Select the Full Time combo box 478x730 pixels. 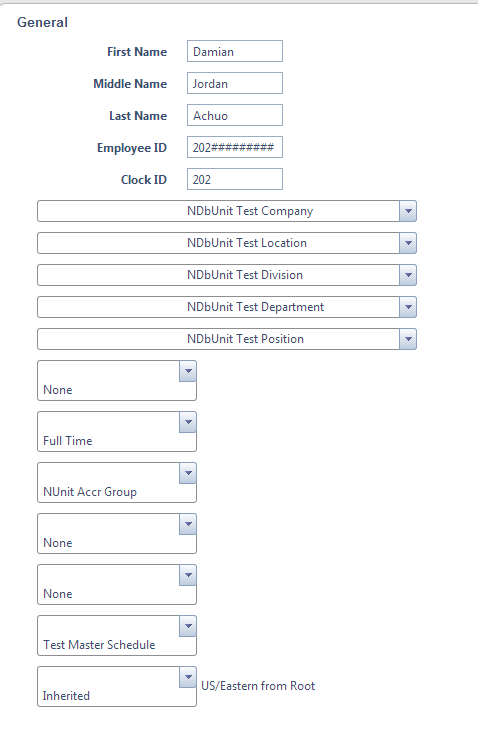click(117, 432)
